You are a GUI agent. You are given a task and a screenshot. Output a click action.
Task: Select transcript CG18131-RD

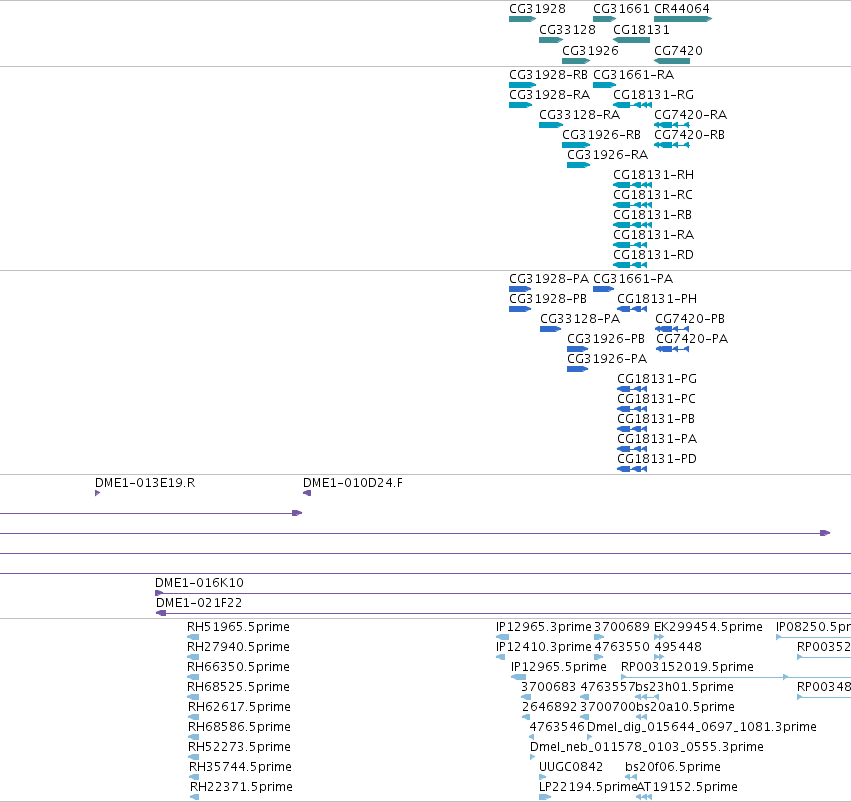point(630,265)
